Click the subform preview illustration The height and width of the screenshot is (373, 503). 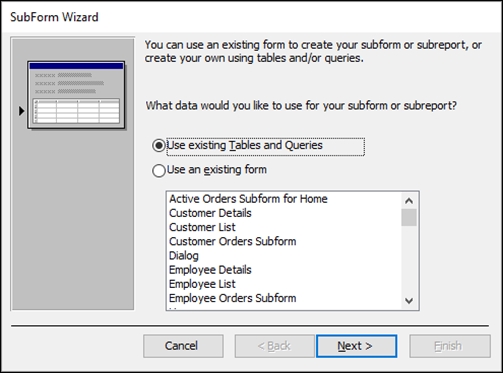click(x=76, y=95)
